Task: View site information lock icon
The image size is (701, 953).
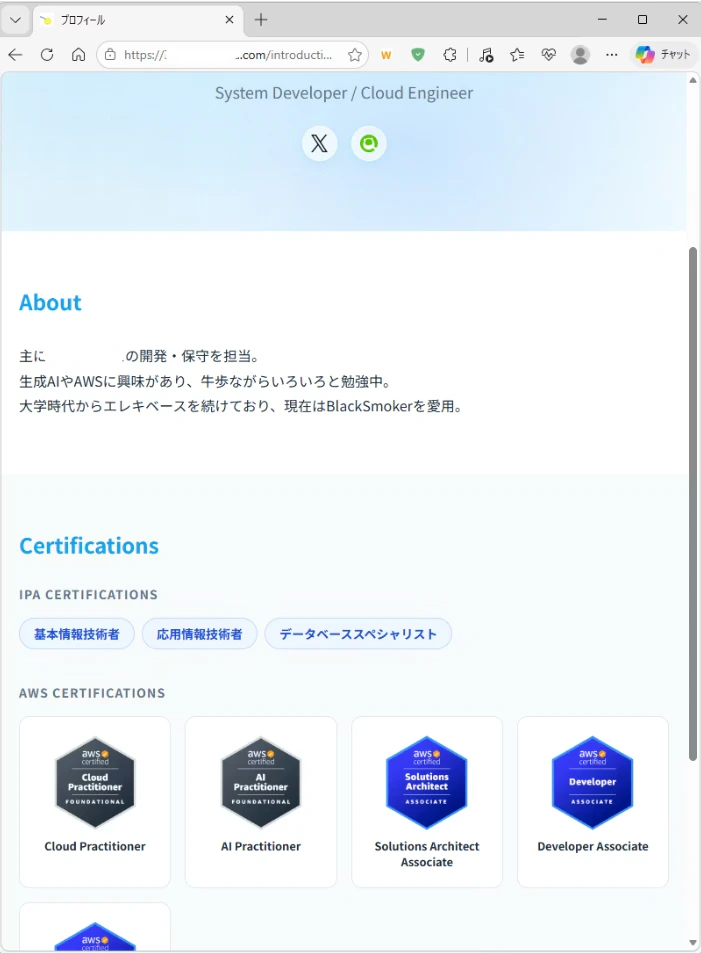Action: [110, 55]
